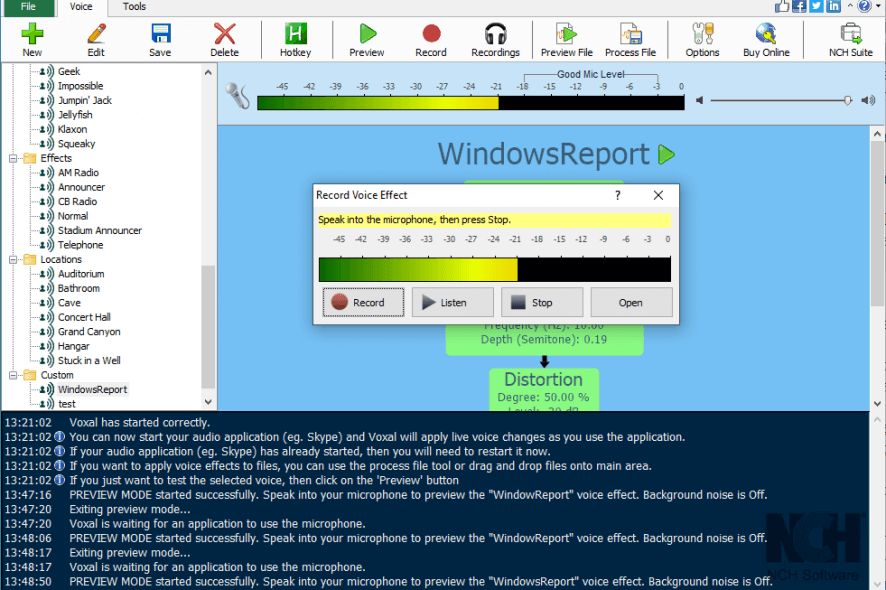Switch to the Tools tab
Screen dimensions: 886x590
pos(134,7)
